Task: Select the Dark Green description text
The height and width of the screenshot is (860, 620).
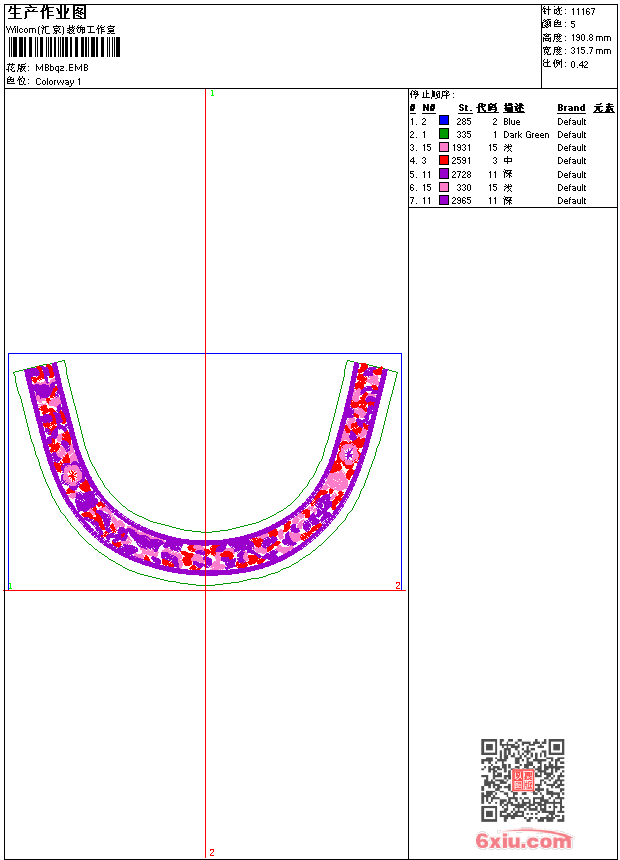Action: [526, 135]
